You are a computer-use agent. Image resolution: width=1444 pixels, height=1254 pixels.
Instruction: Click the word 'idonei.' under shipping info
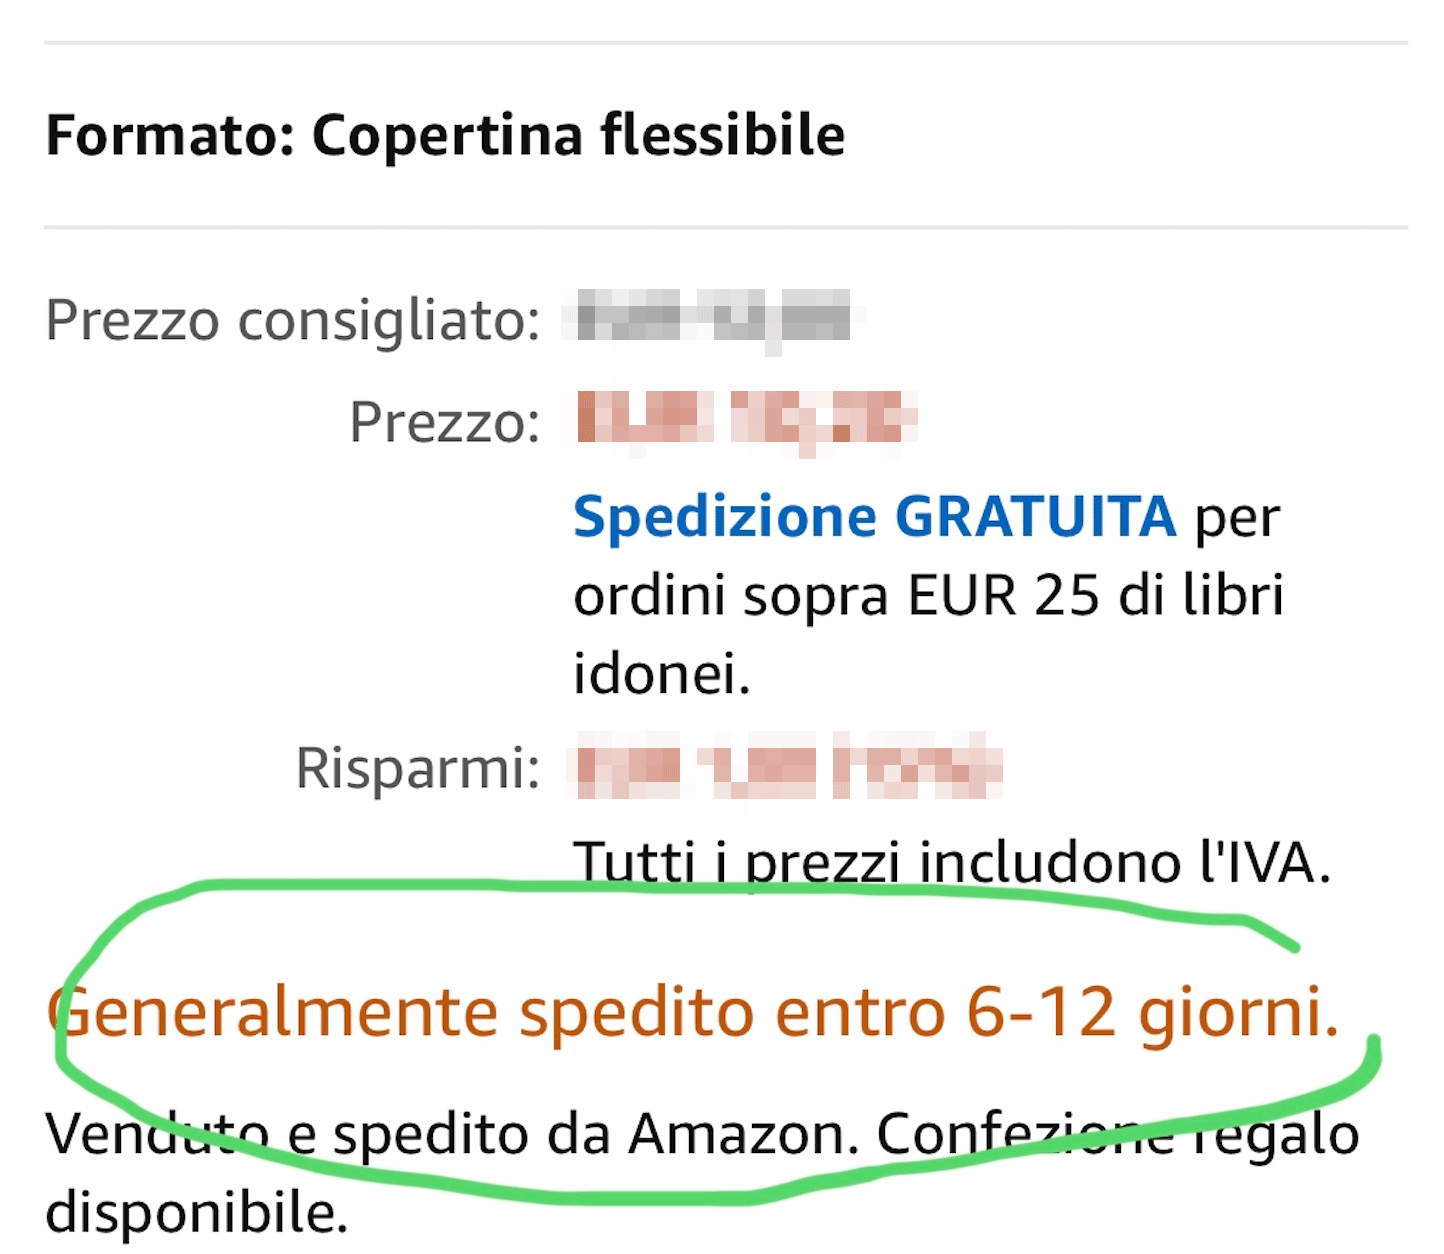[661, 673]
